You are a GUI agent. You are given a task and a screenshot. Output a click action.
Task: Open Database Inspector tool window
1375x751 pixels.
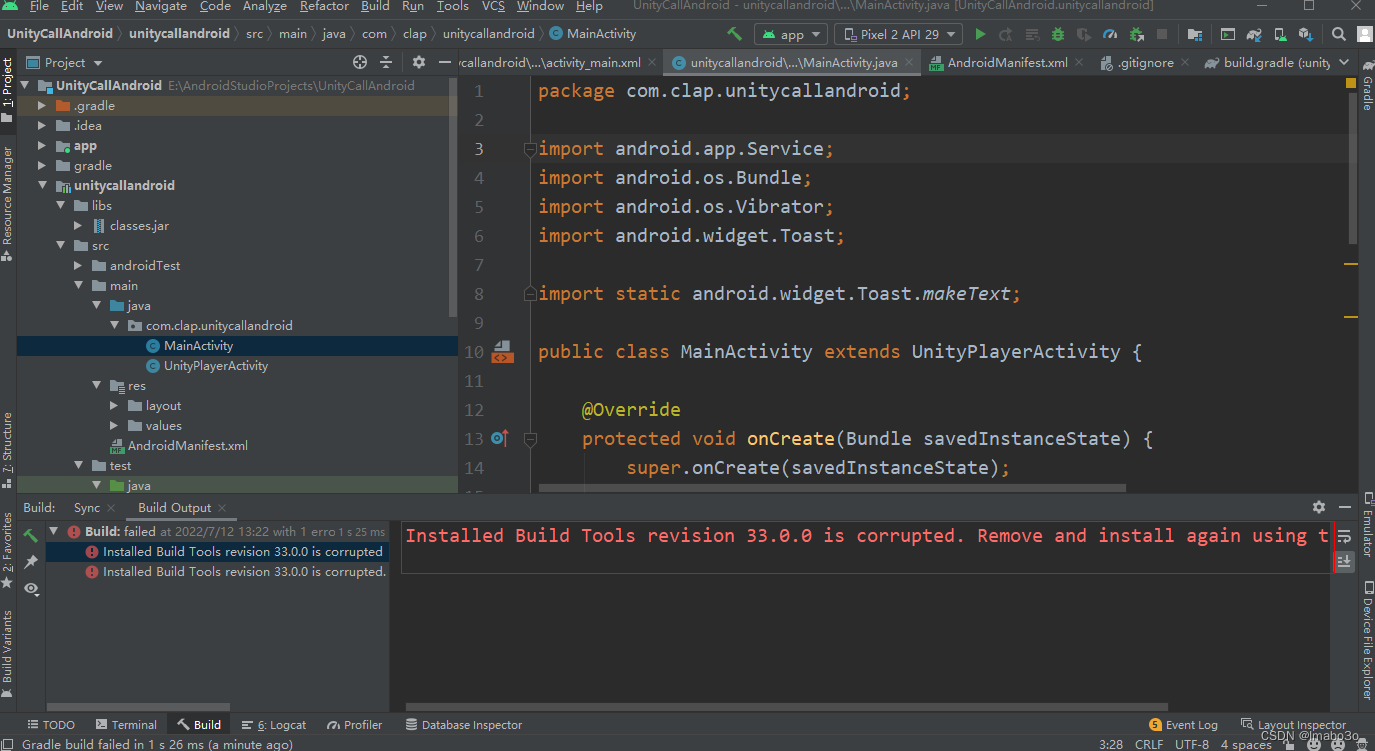click(x=463, y=724)
